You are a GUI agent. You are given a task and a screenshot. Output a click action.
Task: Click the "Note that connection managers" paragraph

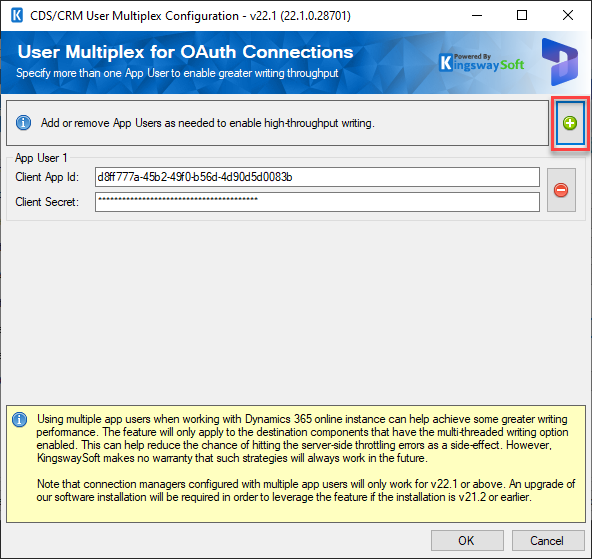tap(306, 490)
